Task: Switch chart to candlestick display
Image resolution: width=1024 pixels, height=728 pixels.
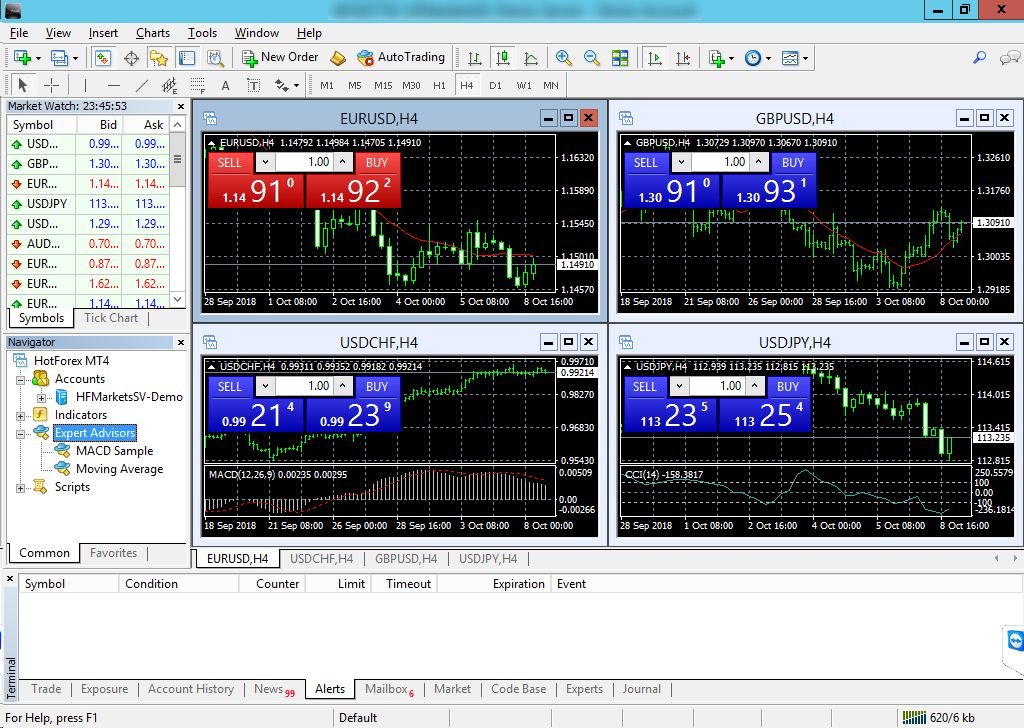Action: pos(502,58)
